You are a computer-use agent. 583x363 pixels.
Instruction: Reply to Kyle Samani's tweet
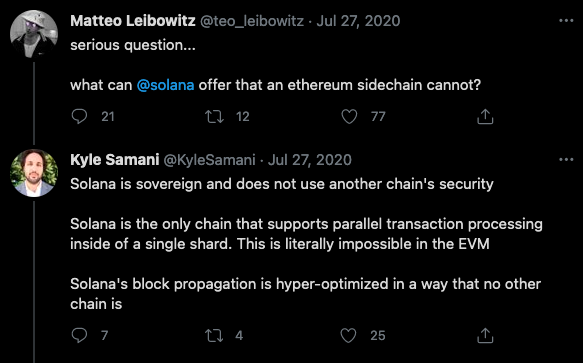point(79,335)
